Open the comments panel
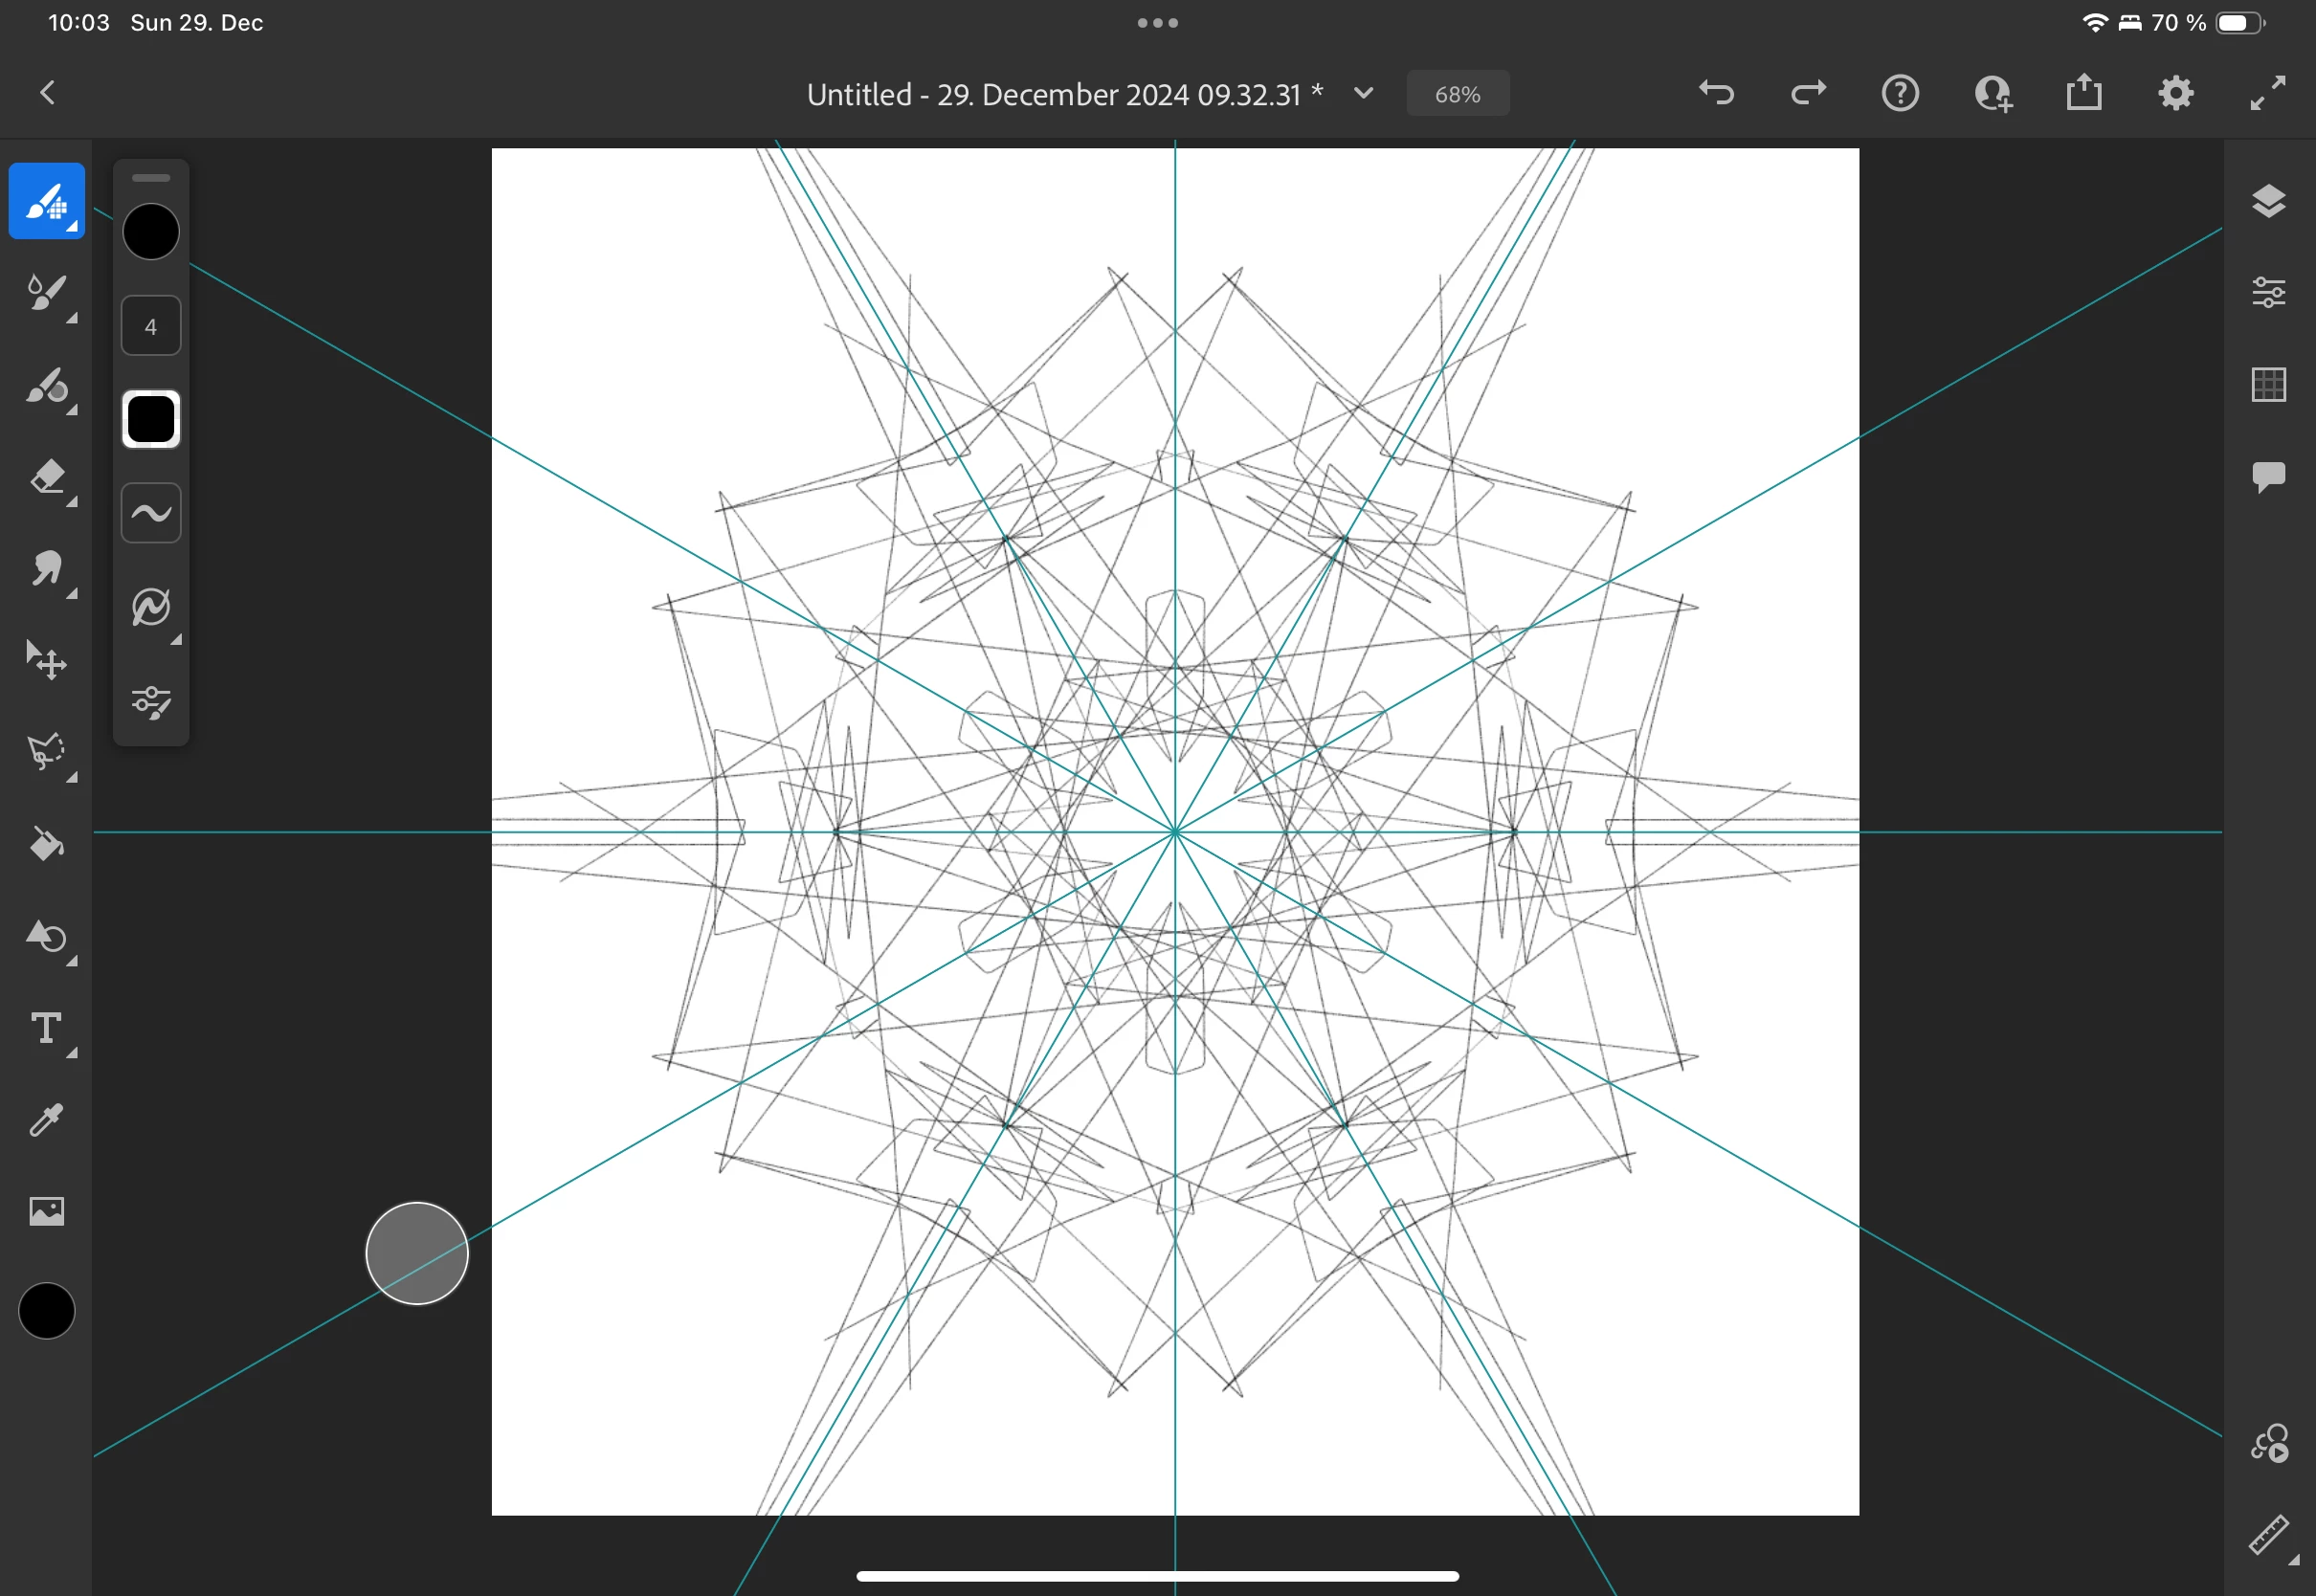The width and height of the screenshot is (2316, 1596). pos(2268,477)
